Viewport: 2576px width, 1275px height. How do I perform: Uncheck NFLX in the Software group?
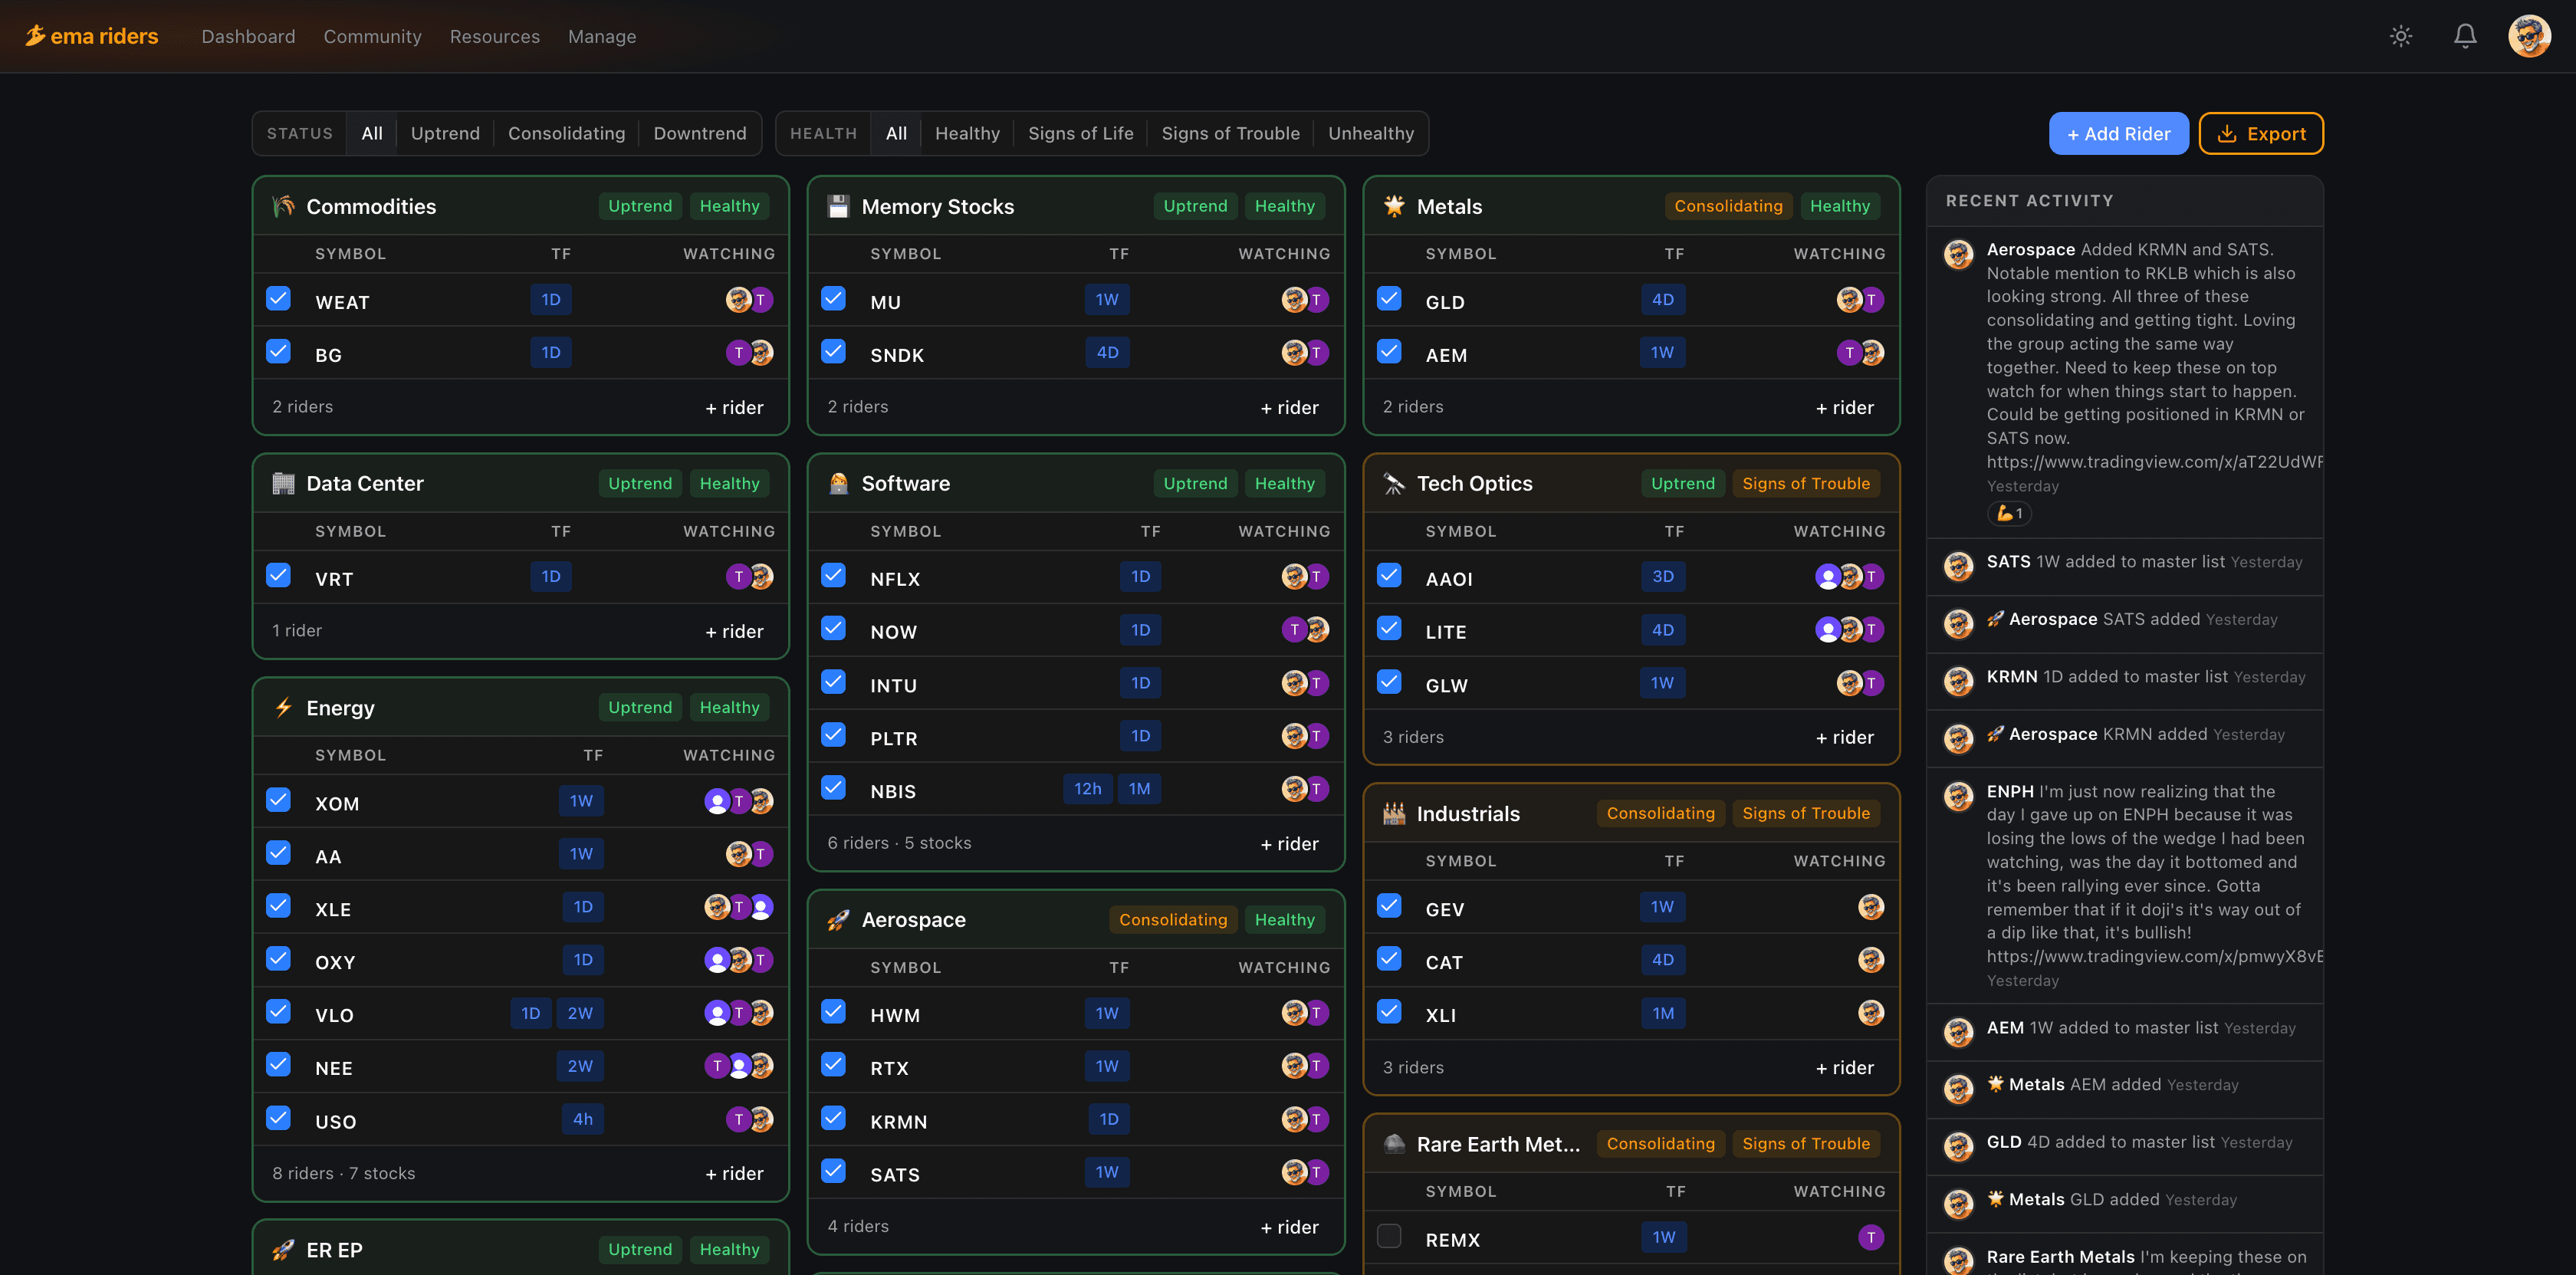(x=833, y=574)
